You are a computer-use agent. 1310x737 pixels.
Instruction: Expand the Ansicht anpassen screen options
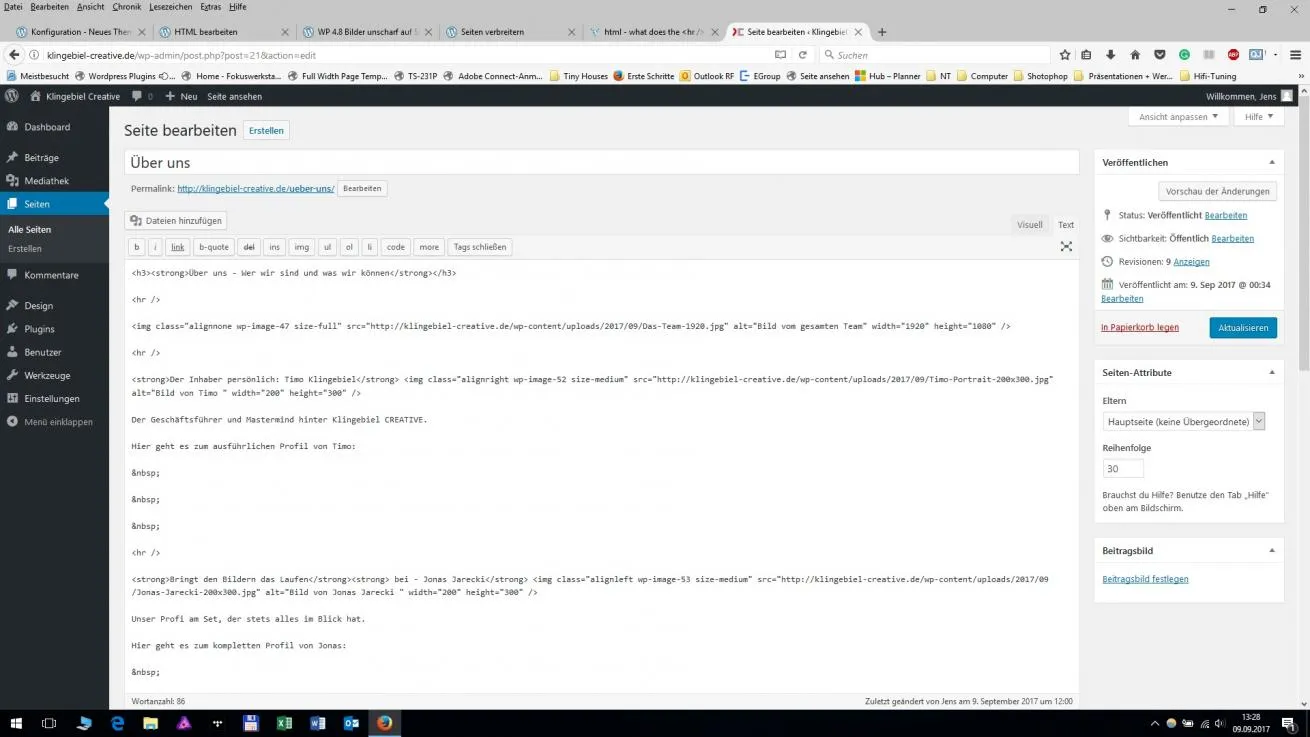[x=1179, y=117]
